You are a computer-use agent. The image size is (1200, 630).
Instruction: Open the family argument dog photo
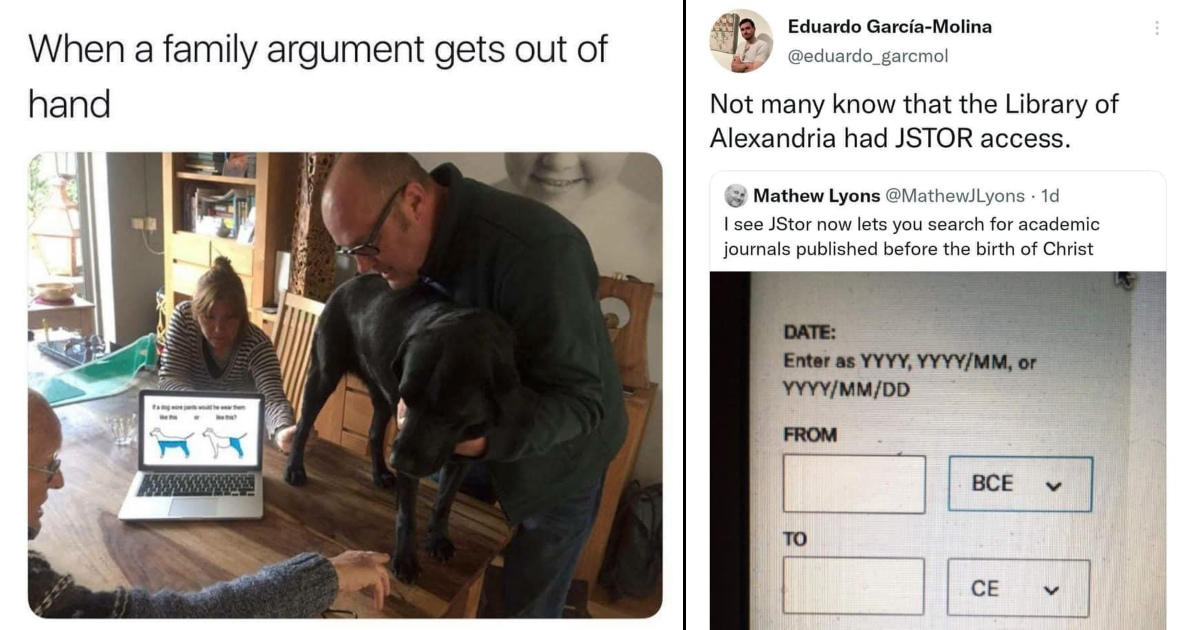pos(345,385)
